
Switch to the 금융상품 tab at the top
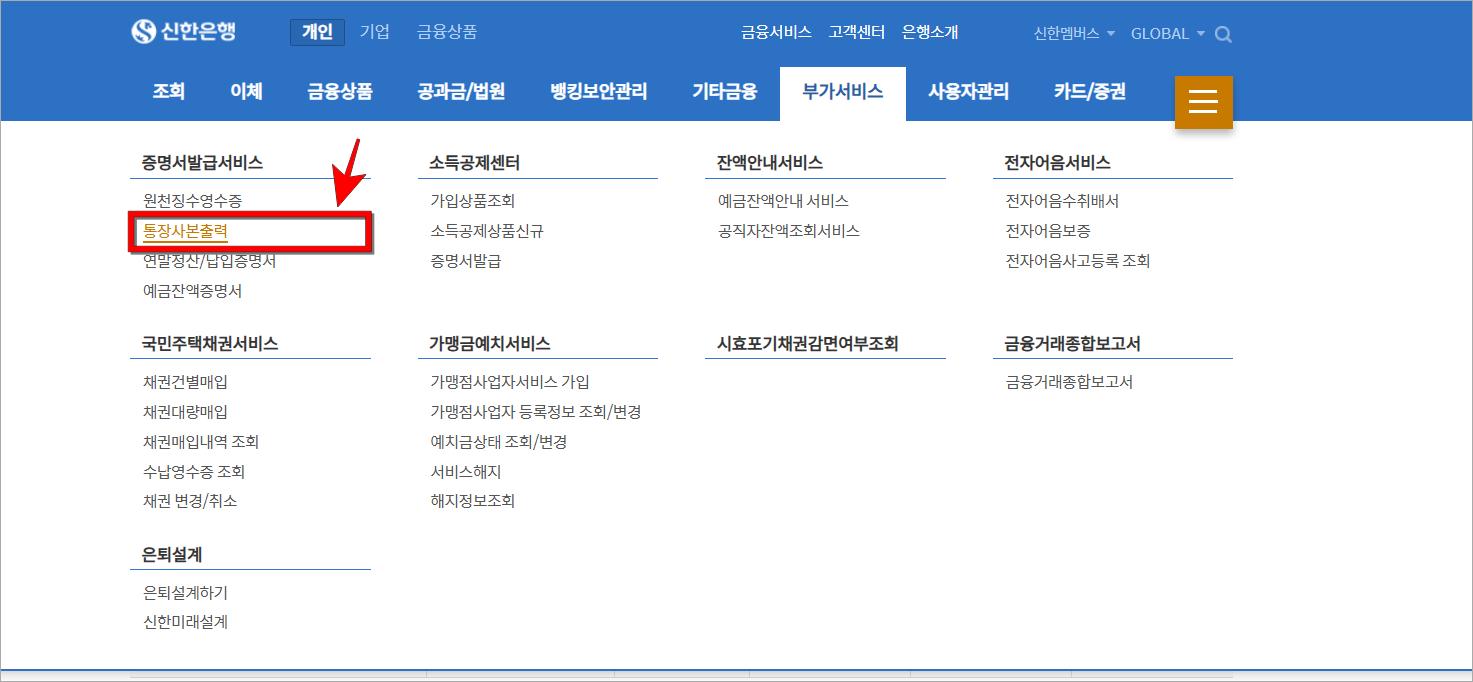click(x=446, y=31)
